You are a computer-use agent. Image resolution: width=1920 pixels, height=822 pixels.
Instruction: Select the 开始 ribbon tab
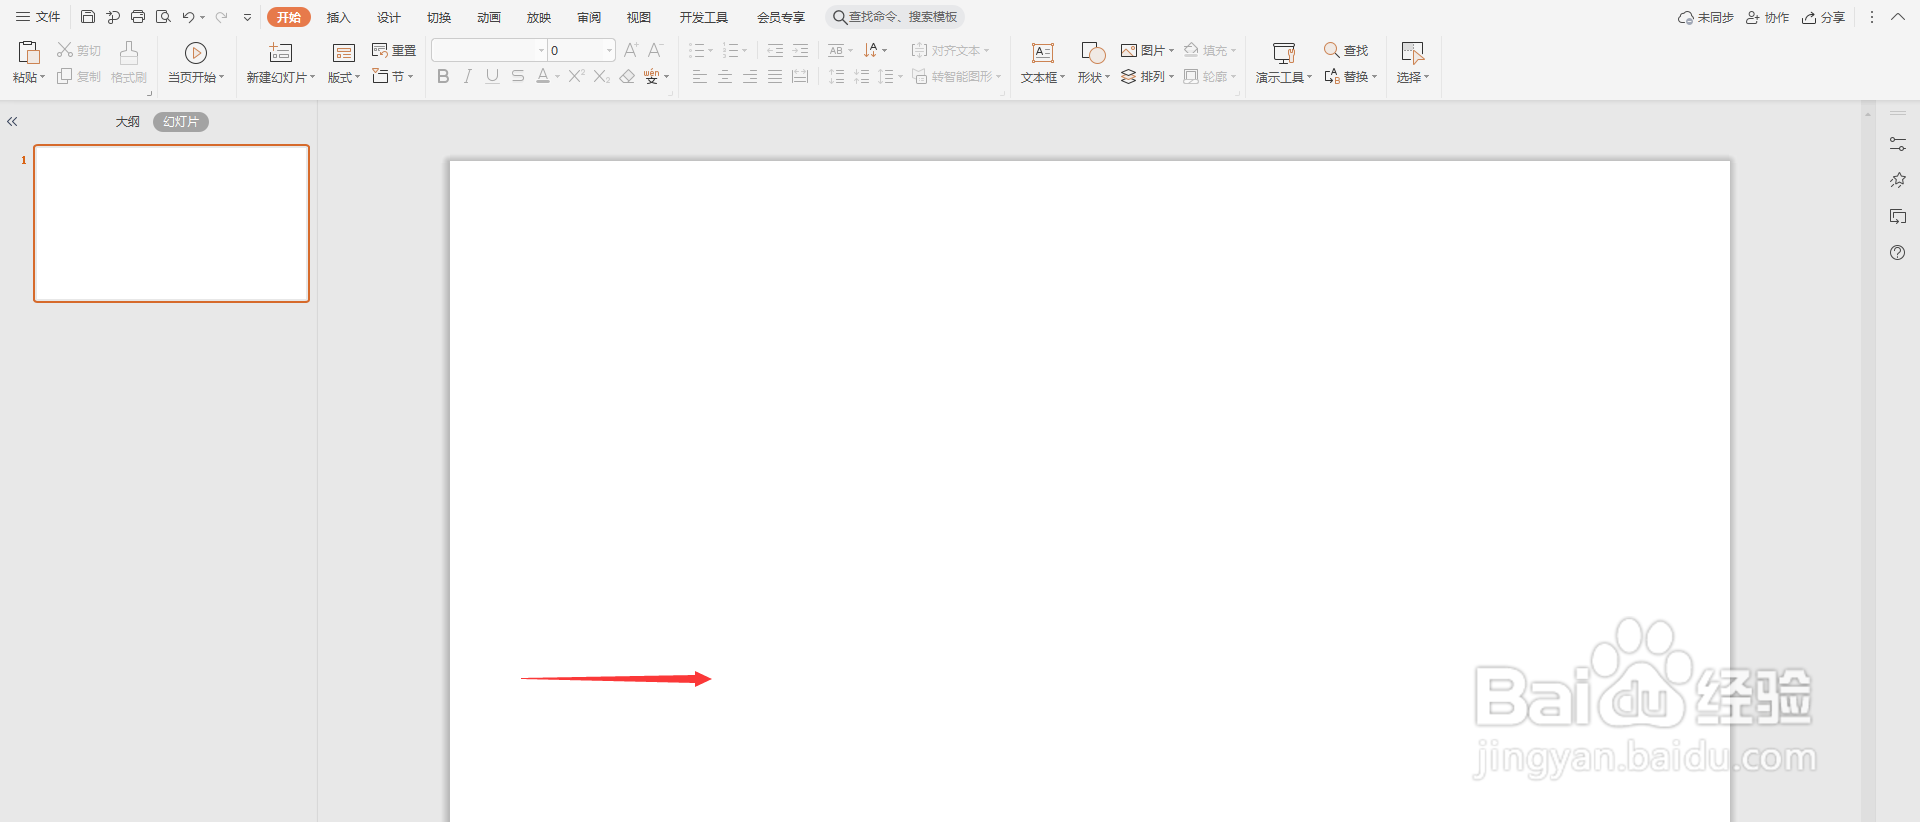point(289,17)
